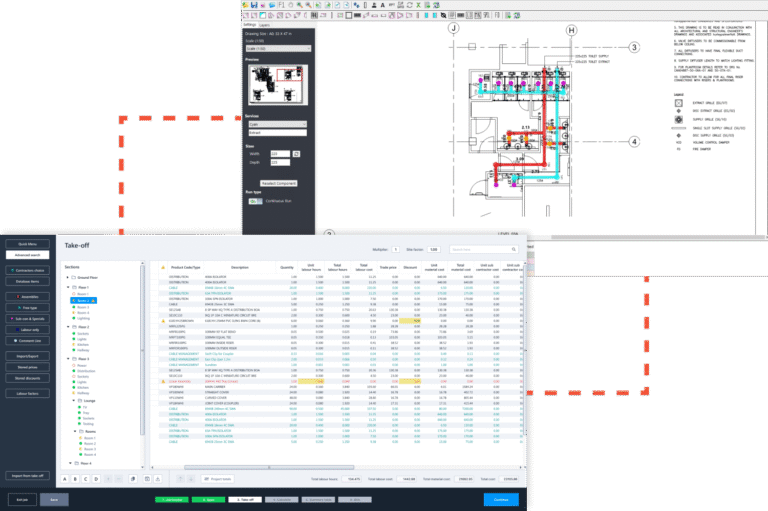This screenshot has width=768, height=511.
Task: Collapse the Floor 3 section
Action: [68, 359]
